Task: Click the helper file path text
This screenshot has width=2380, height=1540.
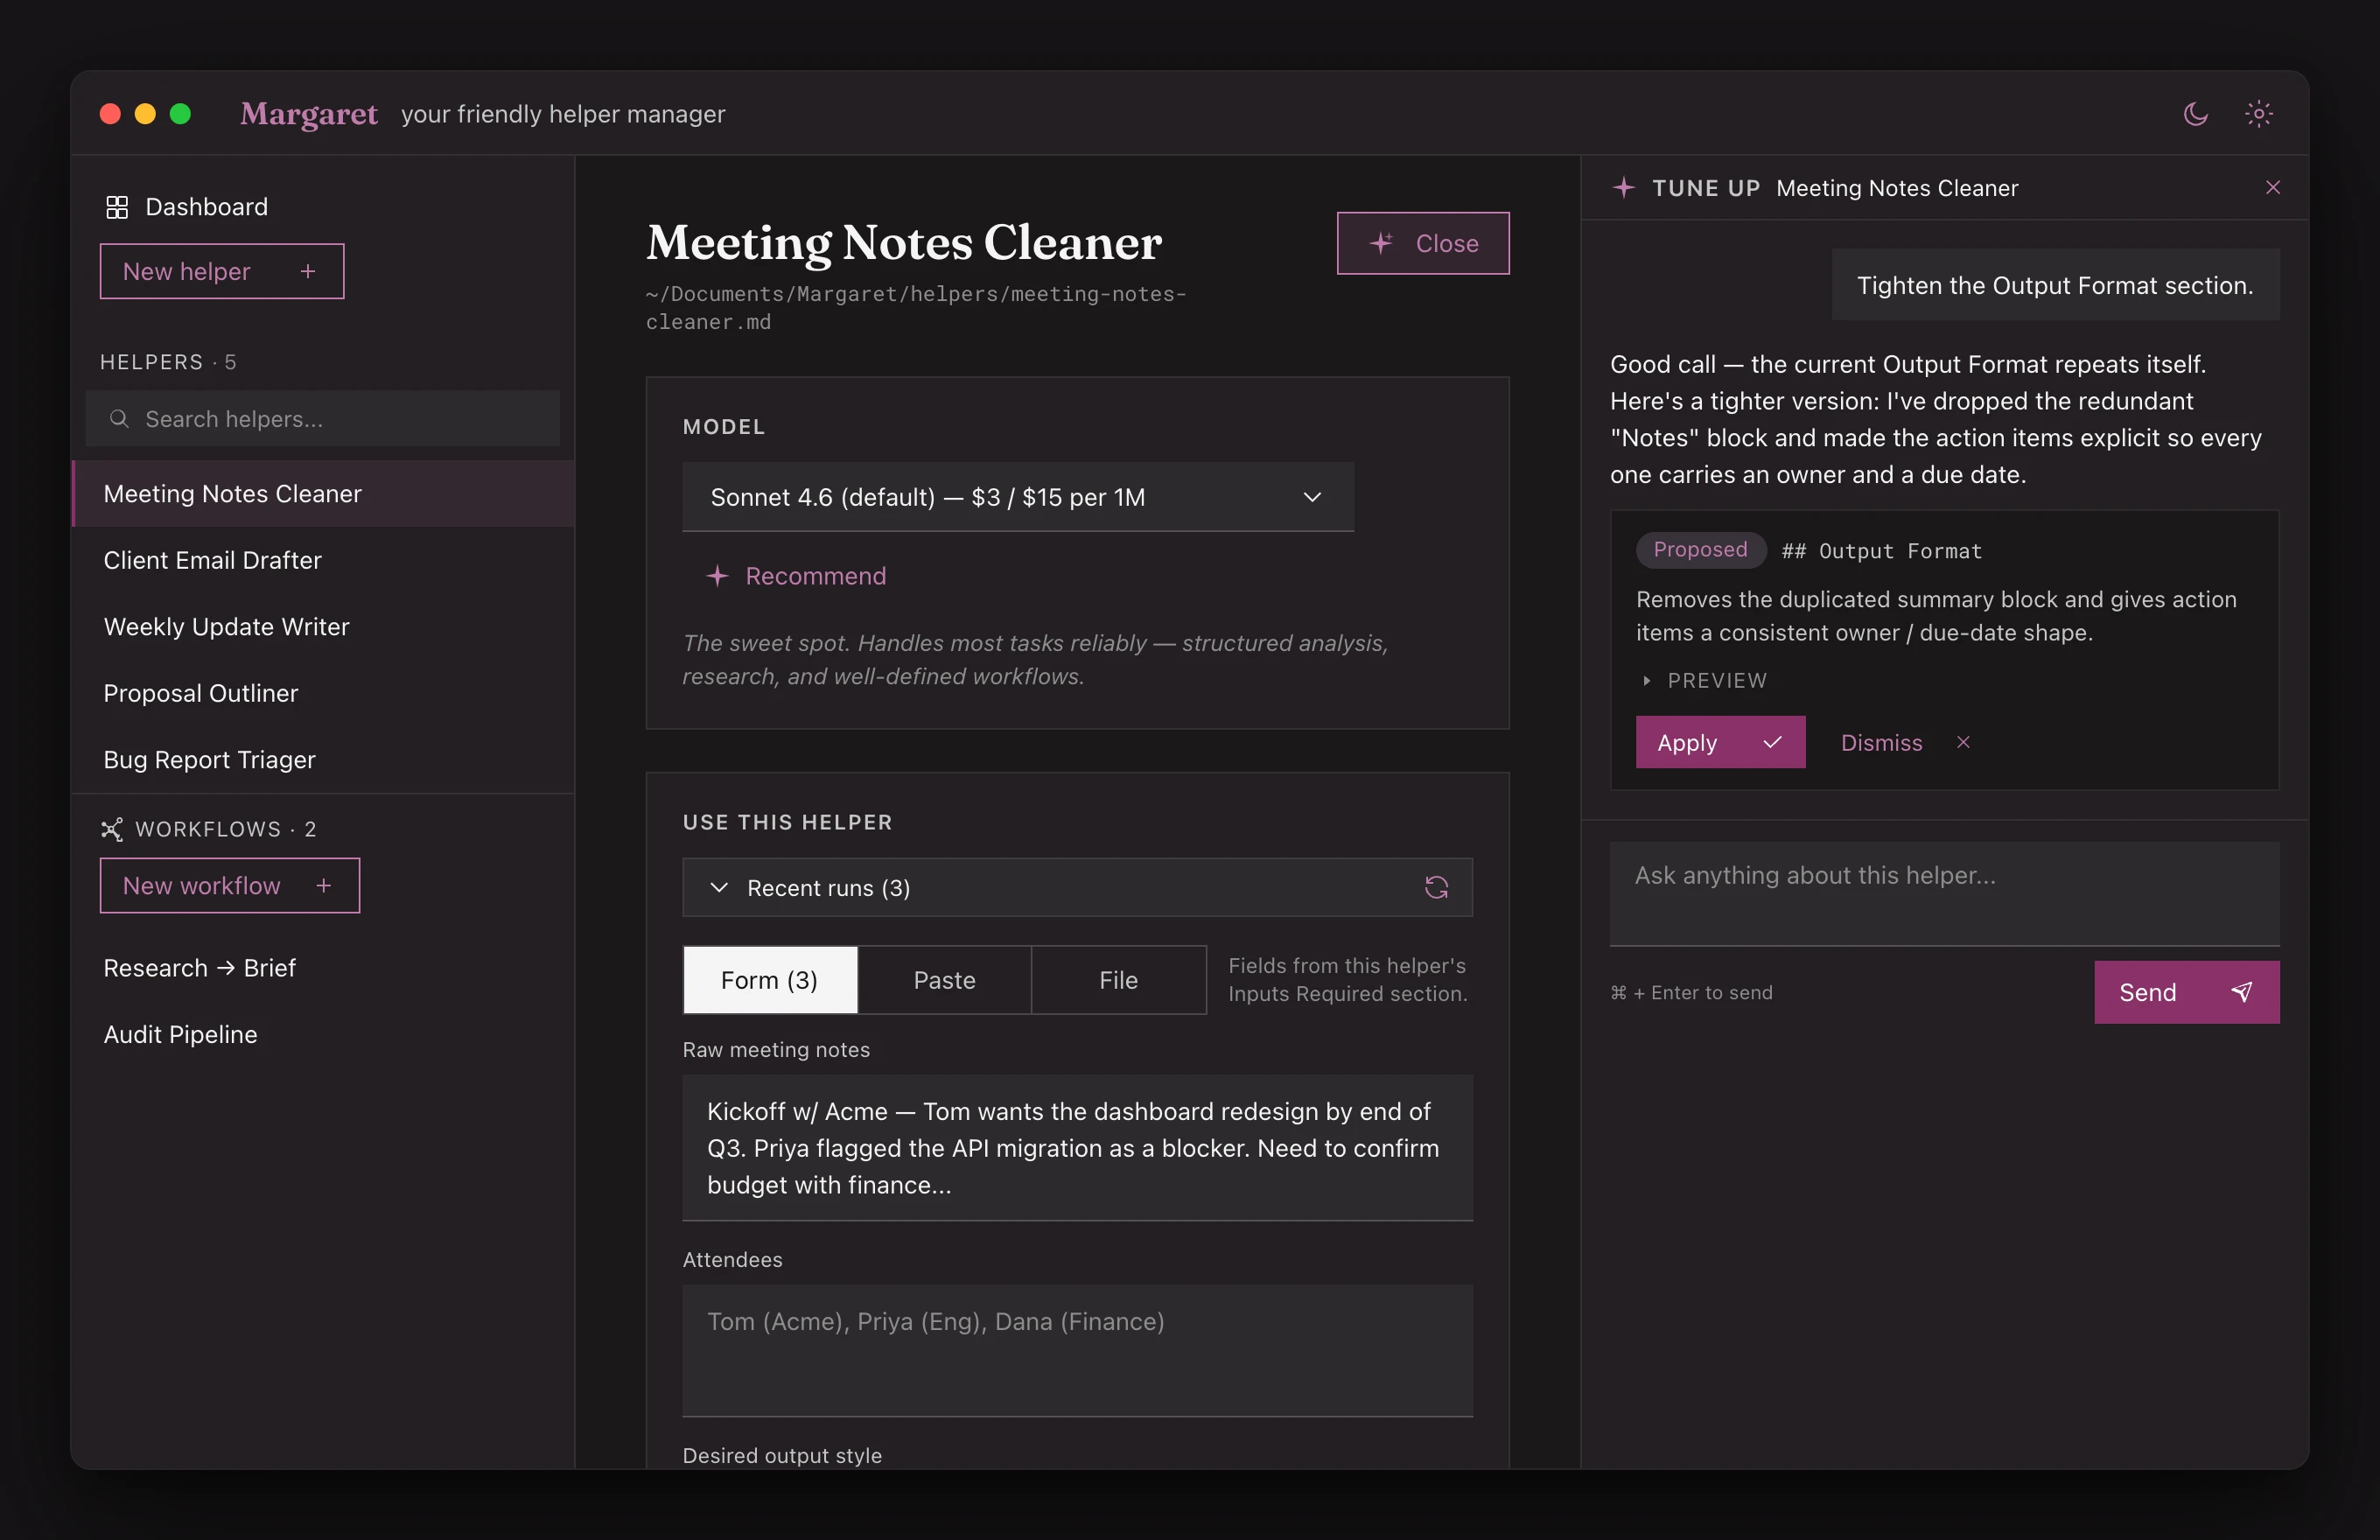Action: [915, 308]
